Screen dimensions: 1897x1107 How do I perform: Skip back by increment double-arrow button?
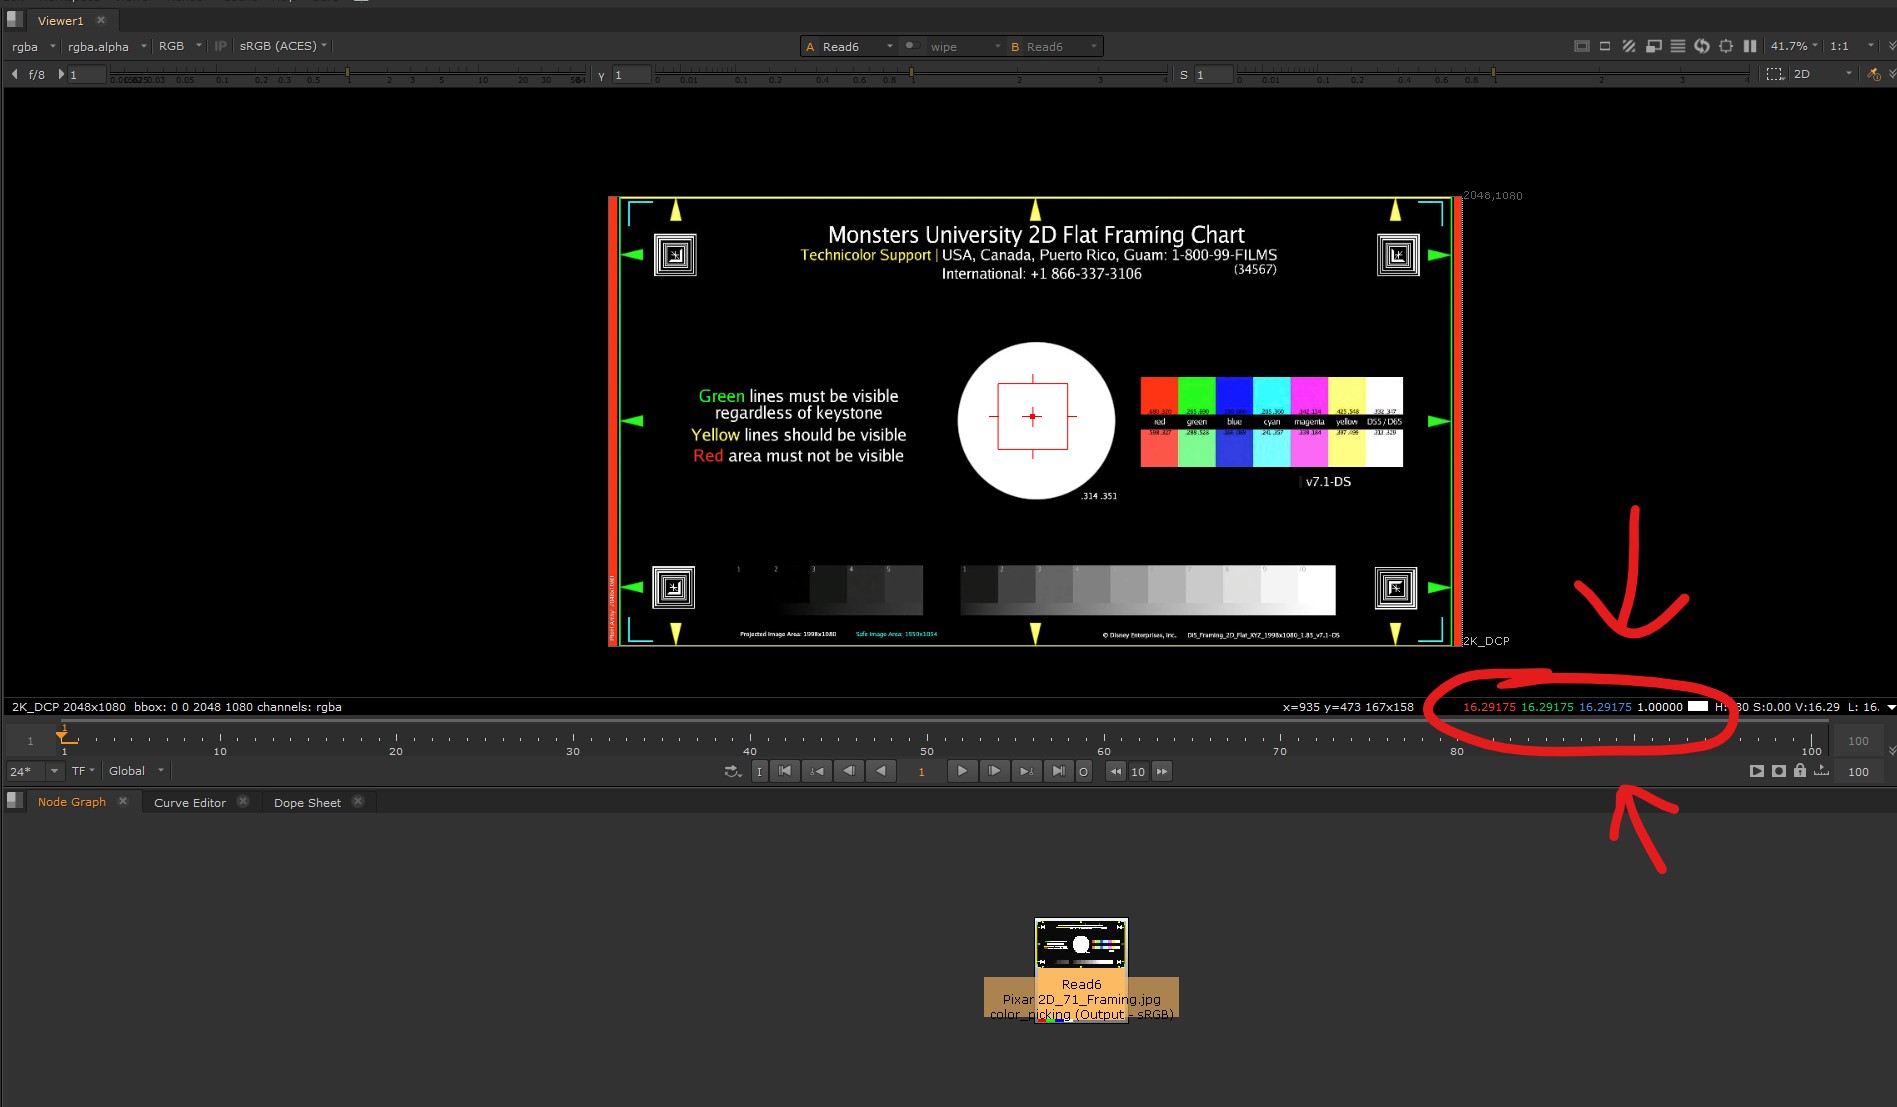tap(1116, 771)
